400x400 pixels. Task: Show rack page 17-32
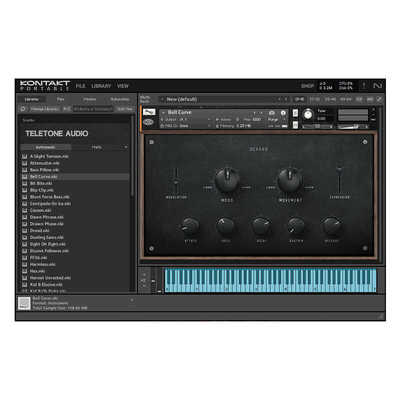(314, 99)
